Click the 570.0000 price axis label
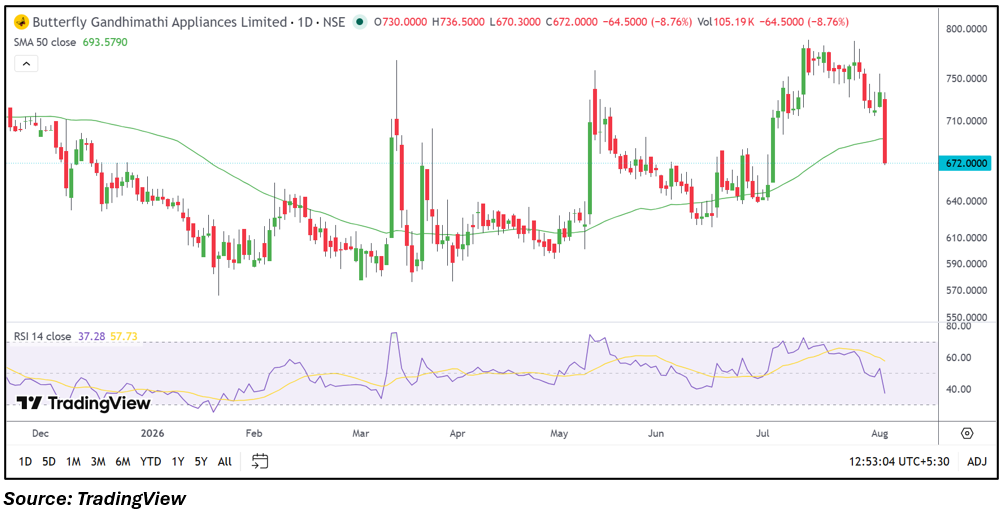 coord(967,291)
